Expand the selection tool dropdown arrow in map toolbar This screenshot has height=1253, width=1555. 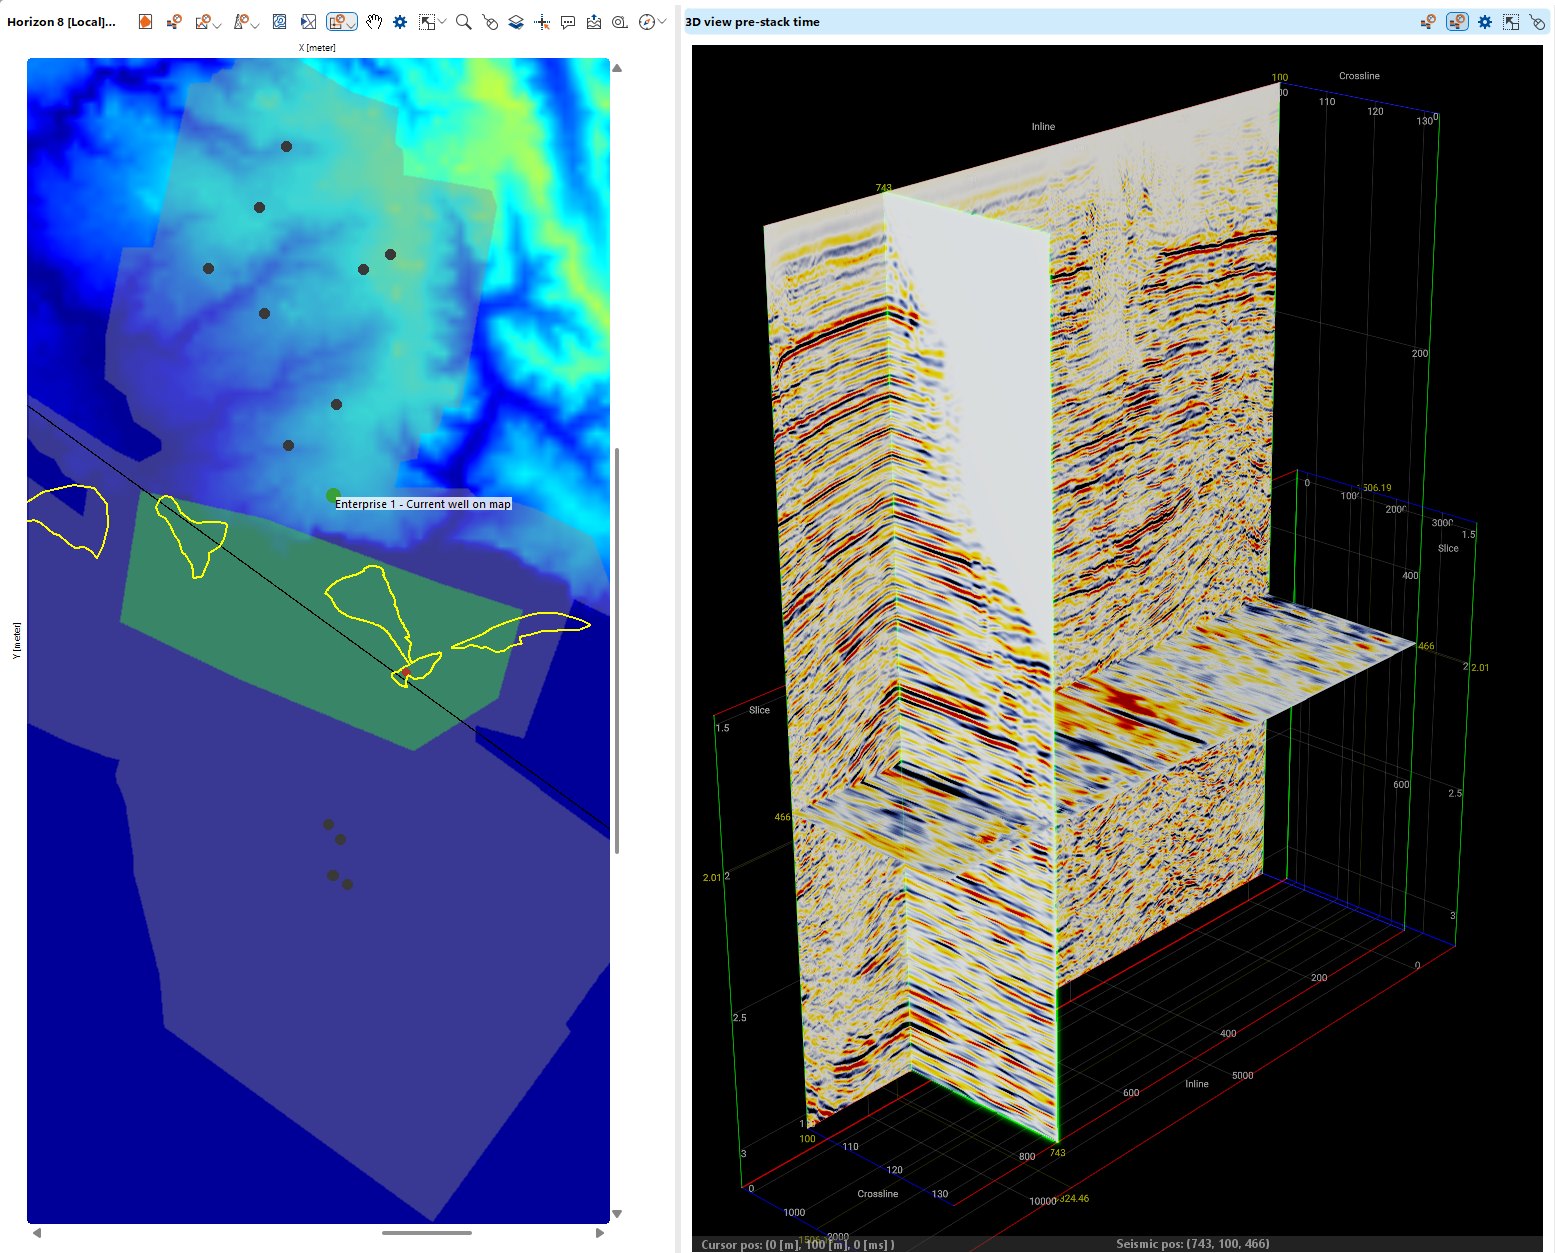[x=442, y=21]
